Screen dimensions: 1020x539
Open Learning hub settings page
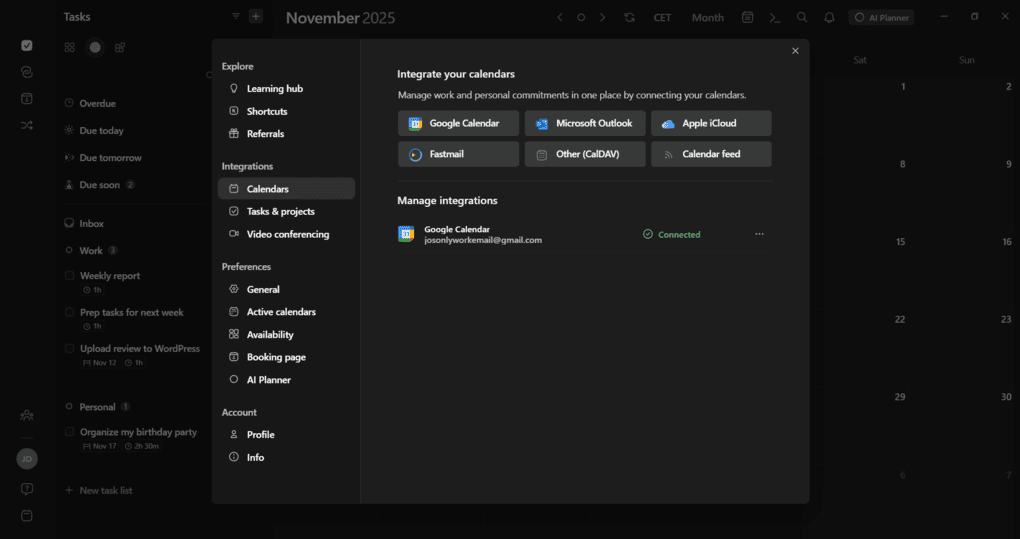286,88
